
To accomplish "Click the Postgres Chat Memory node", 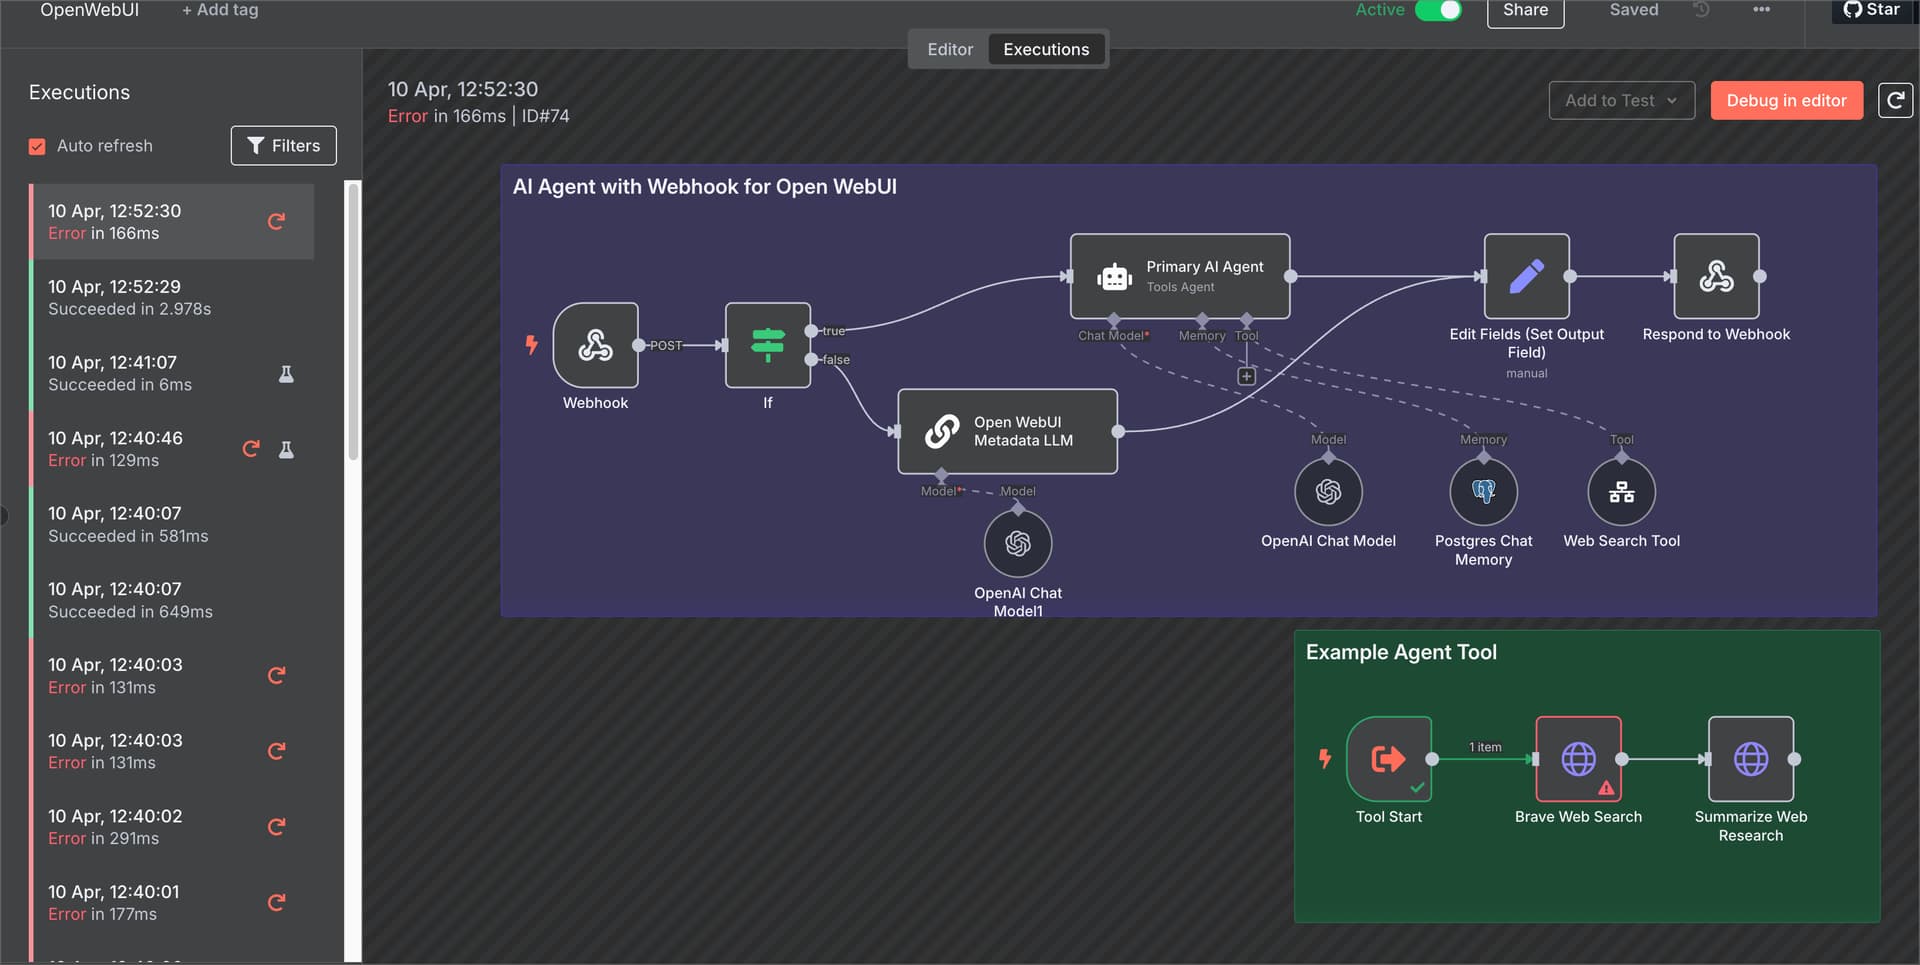I will 1483,491.
